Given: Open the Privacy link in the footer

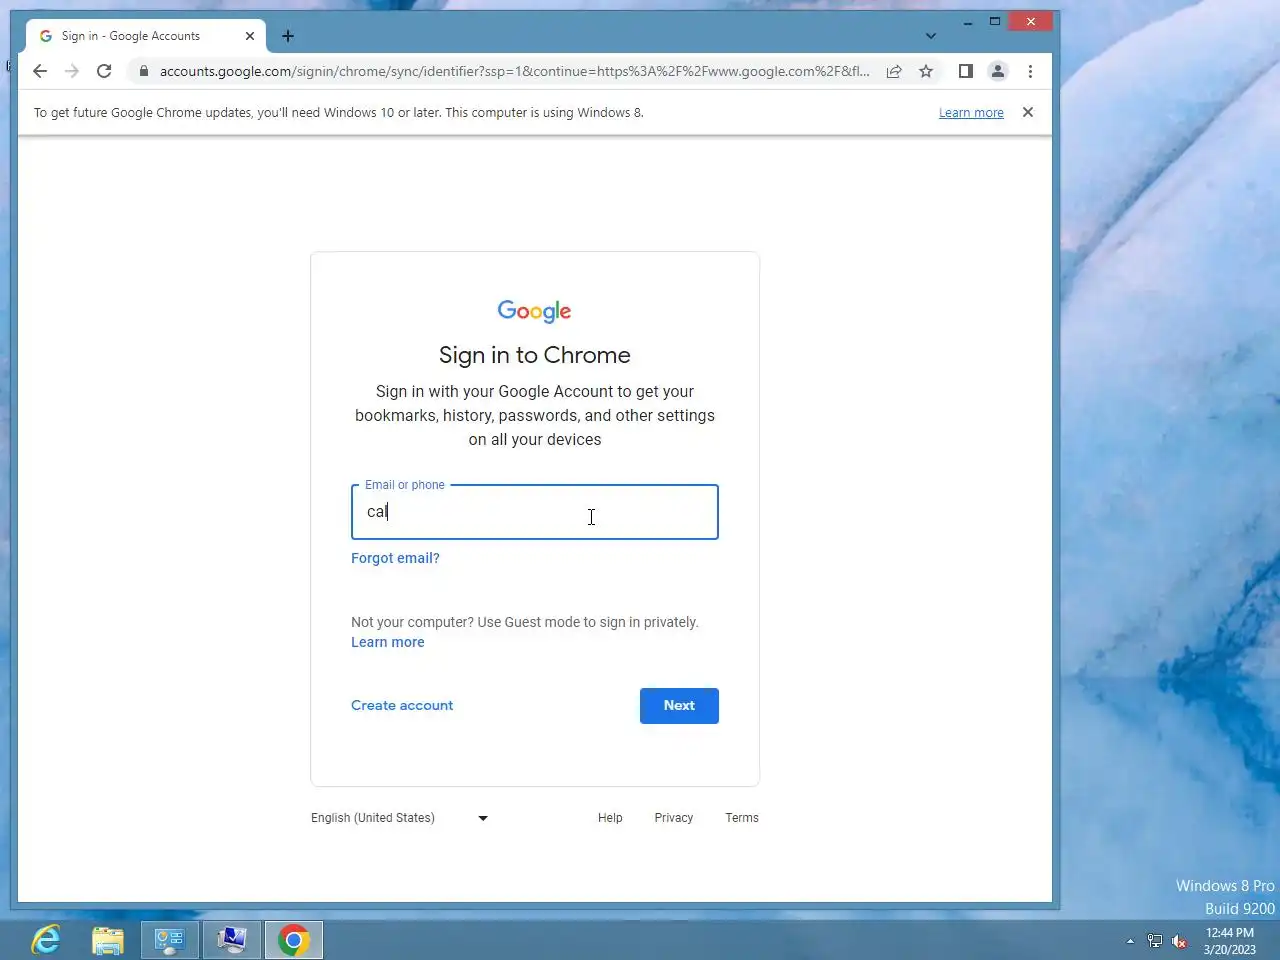Looking at the screenshot, I should pyautogui.click(x=674, y=818).
